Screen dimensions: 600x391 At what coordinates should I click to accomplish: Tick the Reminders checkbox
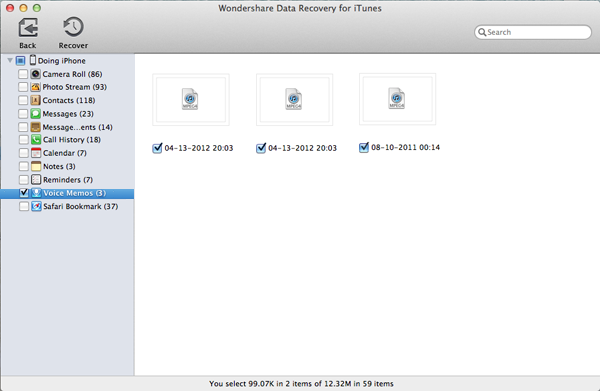click(x=23, y=180)
